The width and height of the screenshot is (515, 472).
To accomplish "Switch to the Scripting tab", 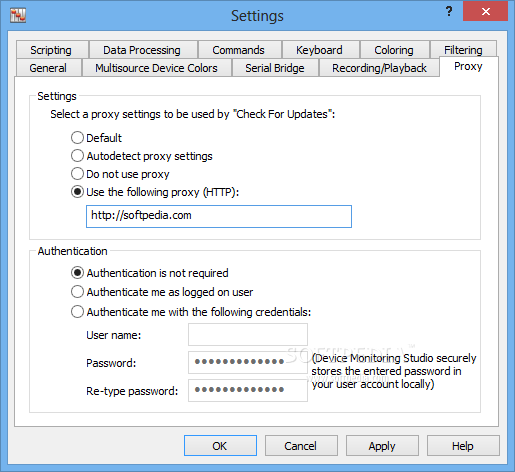I will coord(52,50).
